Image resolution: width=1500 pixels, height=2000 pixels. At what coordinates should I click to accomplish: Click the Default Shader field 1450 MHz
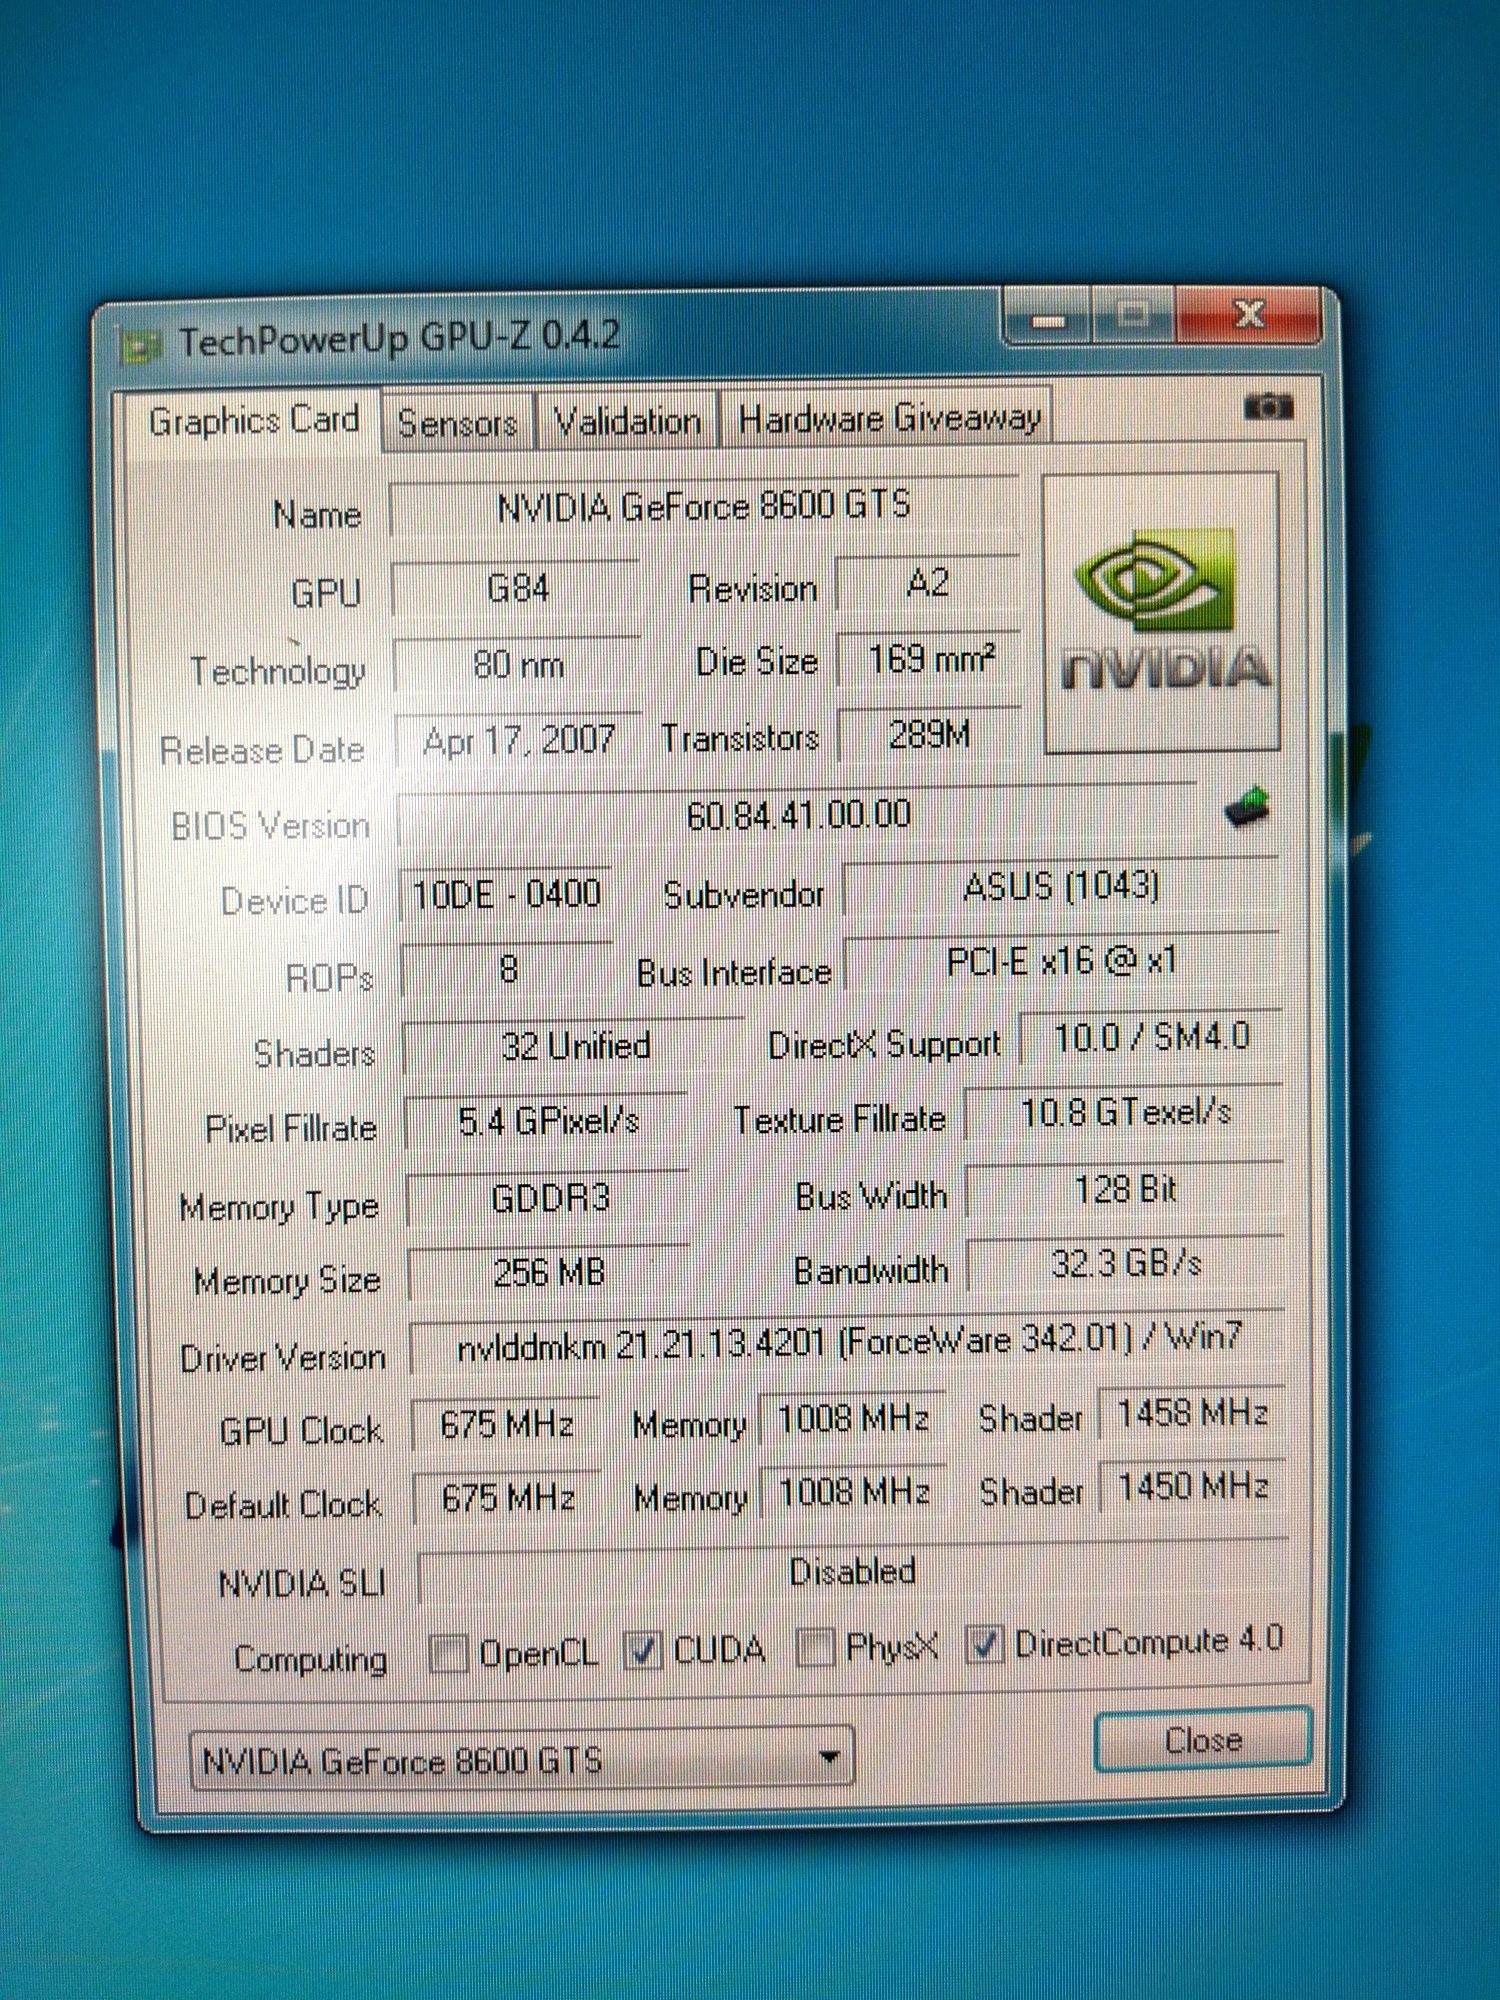pos(1193,1487)
